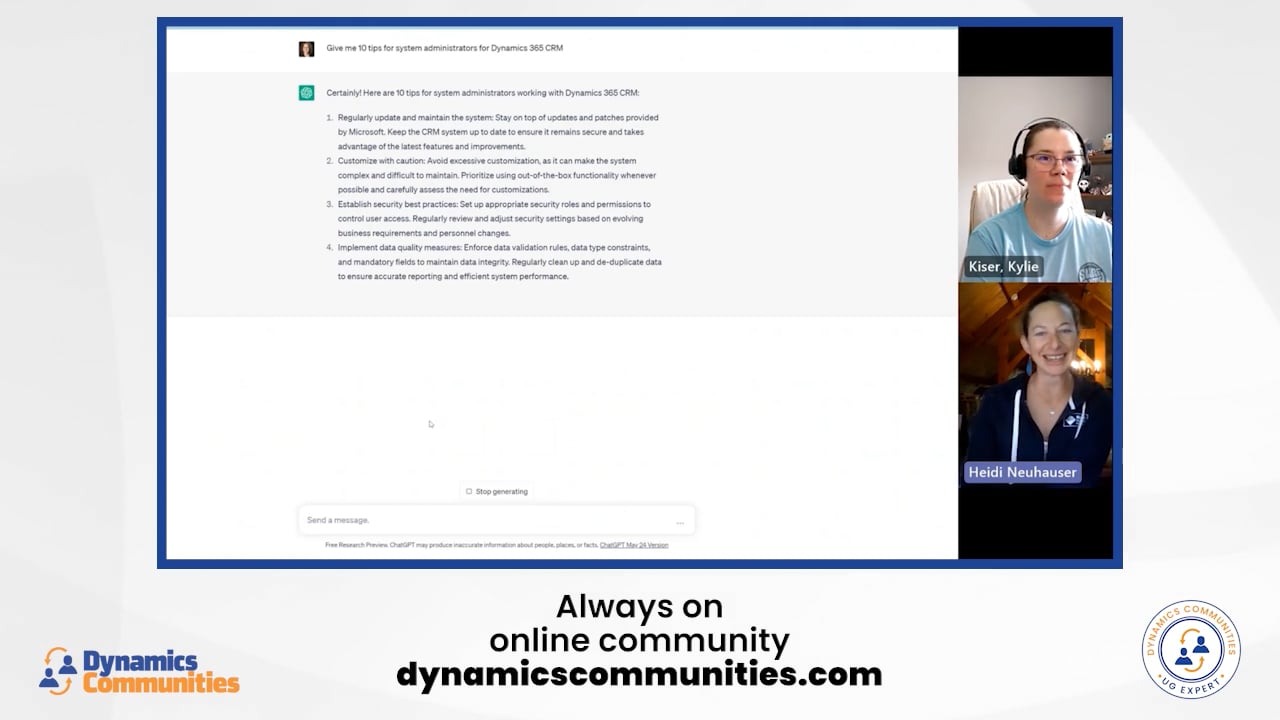
Task: Click the dynamicscommunities.com website text
Action: coord(639,674)
